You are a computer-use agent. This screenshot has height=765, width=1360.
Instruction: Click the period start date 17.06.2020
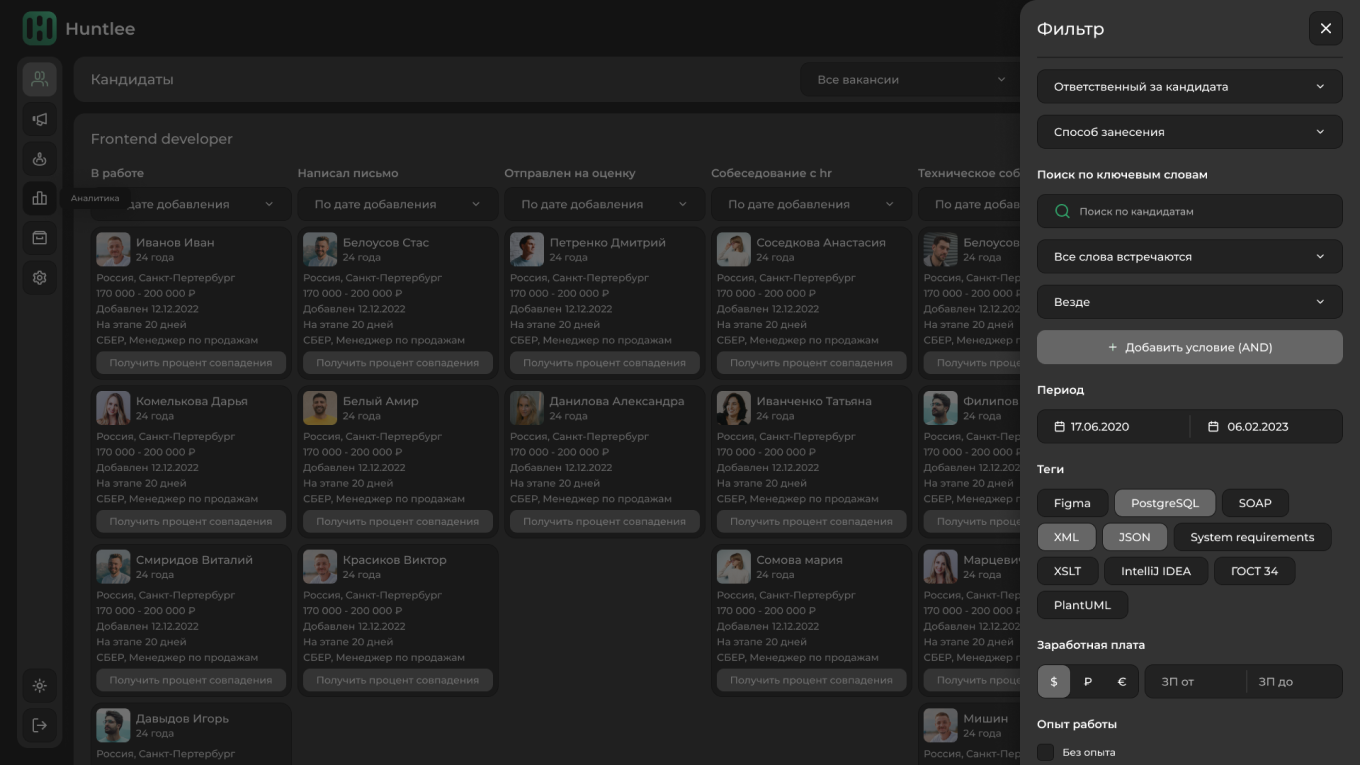coord(1099,427)
